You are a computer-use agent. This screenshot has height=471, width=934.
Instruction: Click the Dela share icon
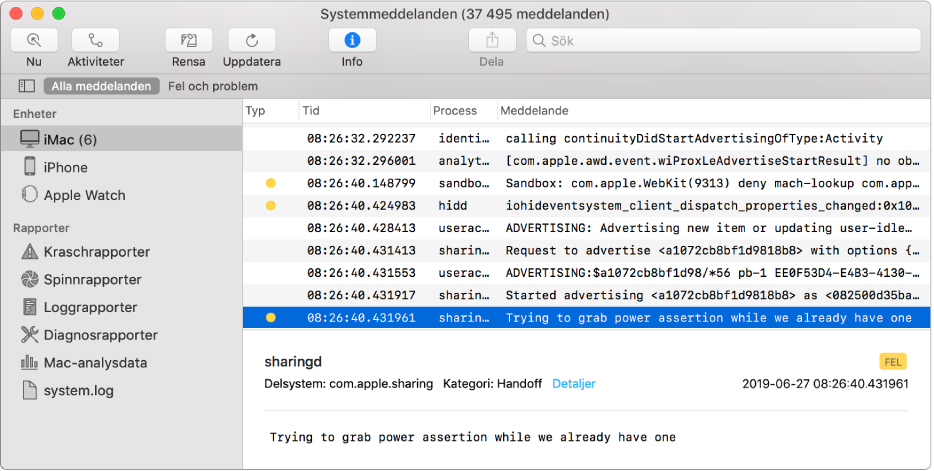tap(492, 40)
